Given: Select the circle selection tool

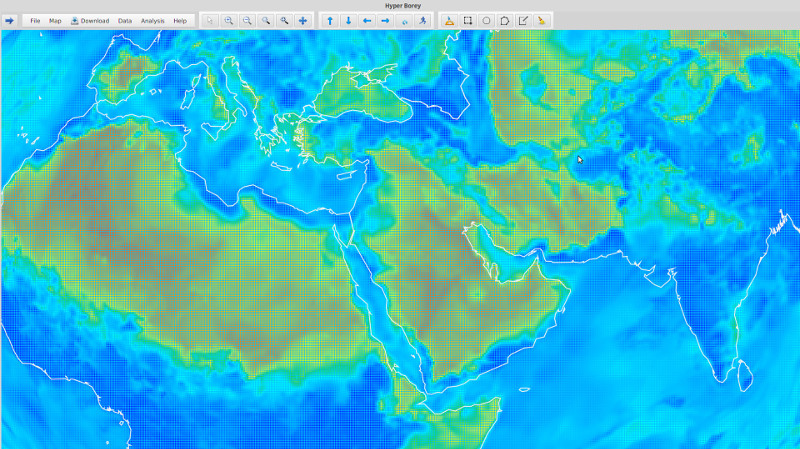Looking at the screenshot, I should pyautogui.click(x=486, y=21).
